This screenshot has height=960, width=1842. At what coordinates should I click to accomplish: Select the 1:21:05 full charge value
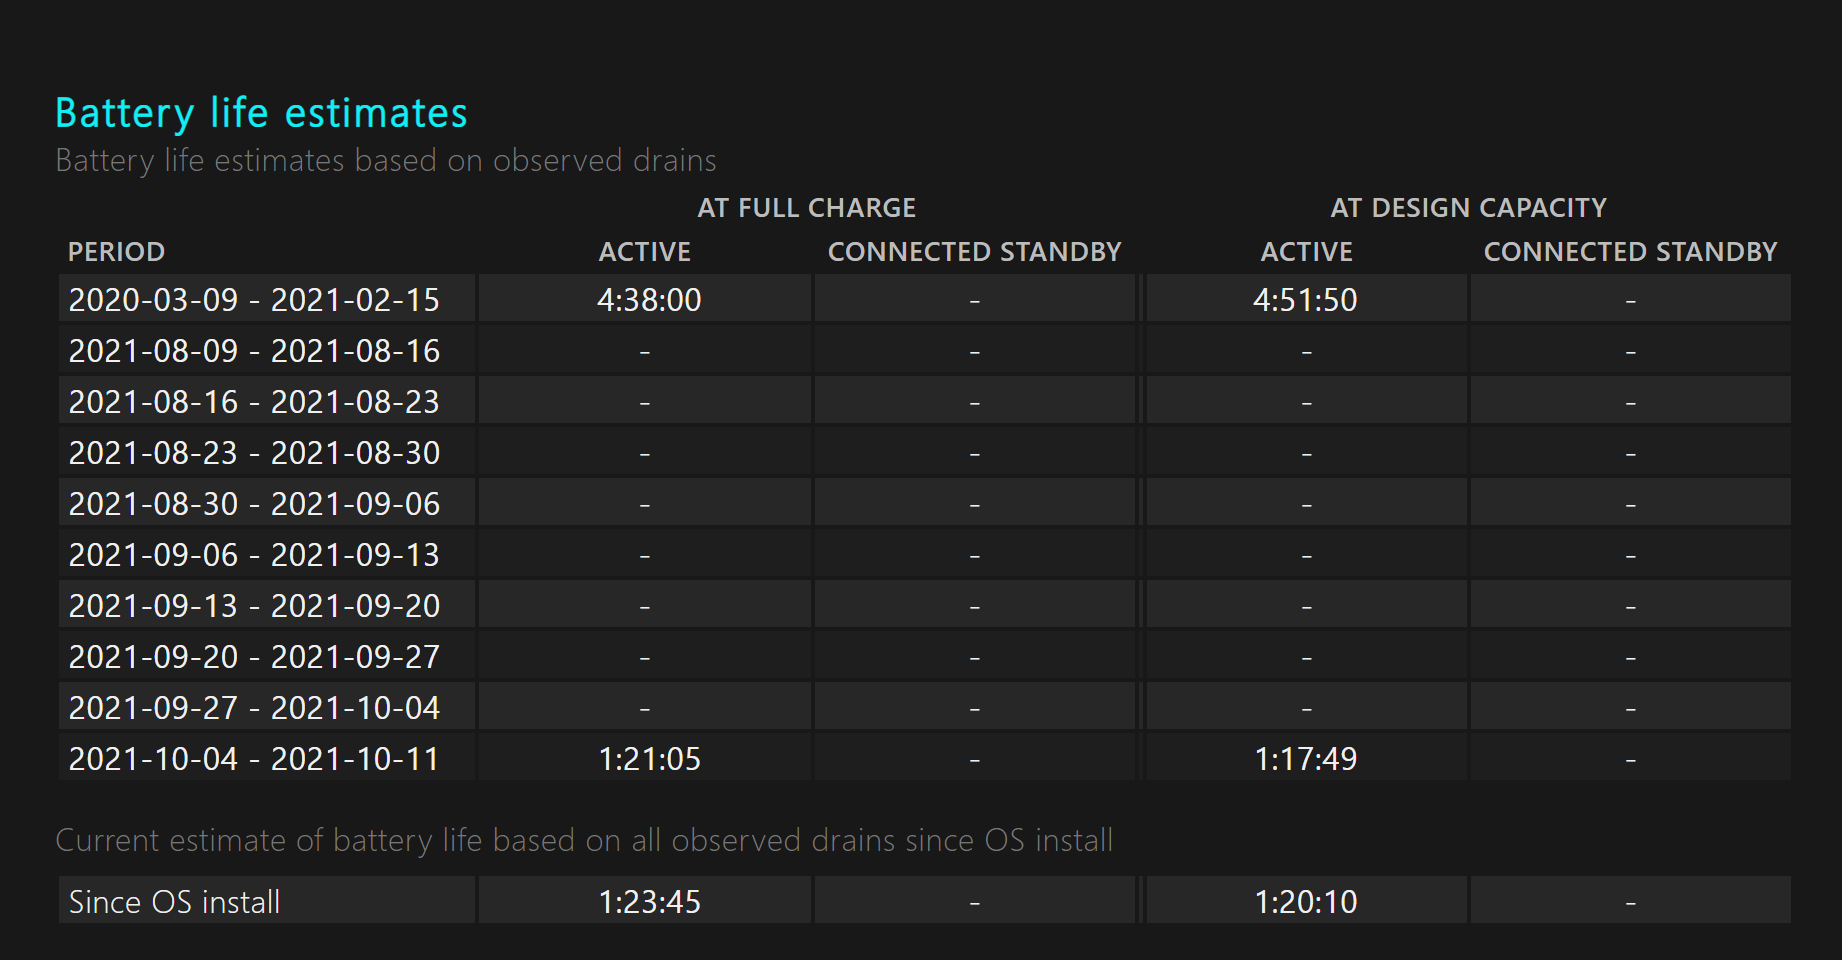coord(649,759)
